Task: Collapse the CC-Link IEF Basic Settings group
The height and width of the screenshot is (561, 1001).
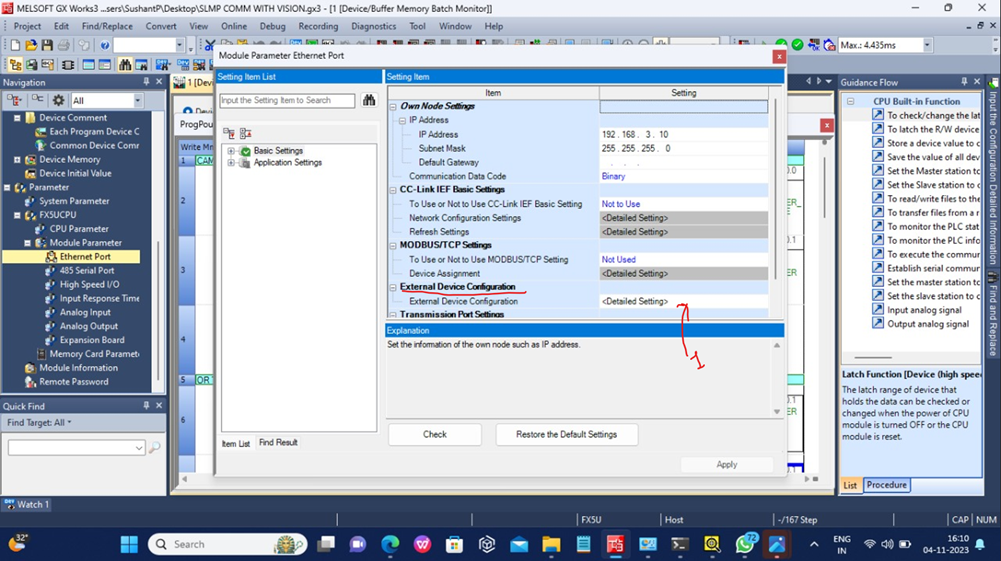Action: [393, 190]
